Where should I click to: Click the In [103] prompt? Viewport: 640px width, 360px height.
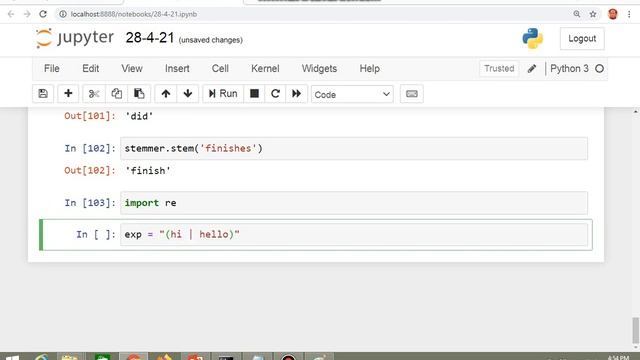pos(90,203)
